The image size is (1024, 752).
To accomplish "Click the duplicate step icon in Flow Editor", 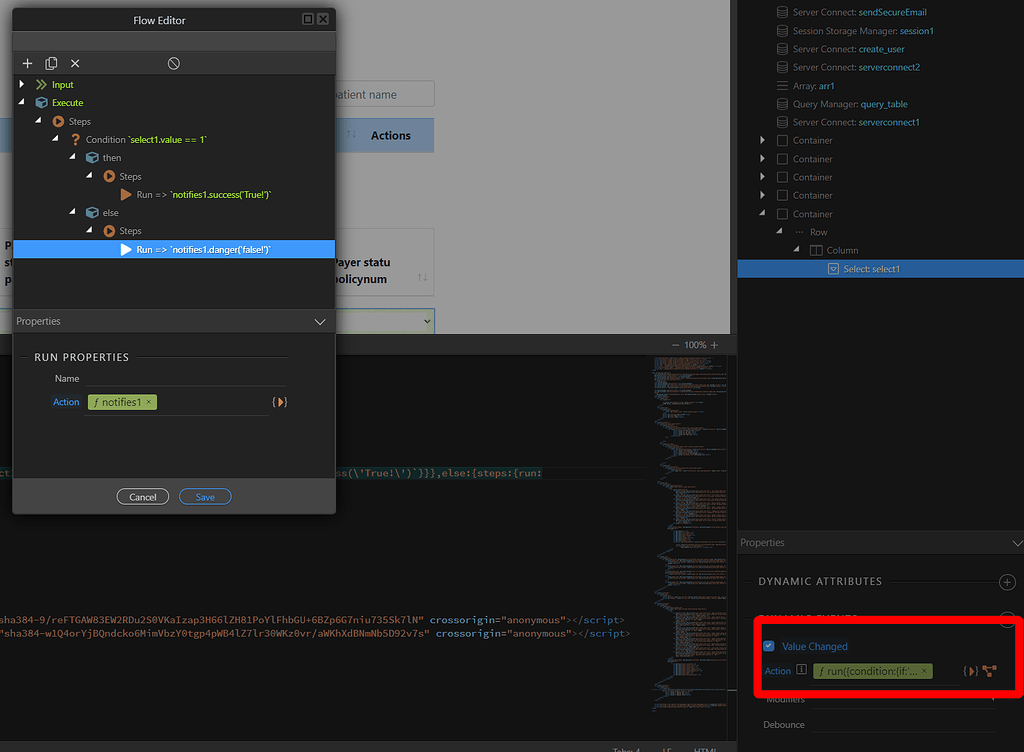I will click(51, 63).
